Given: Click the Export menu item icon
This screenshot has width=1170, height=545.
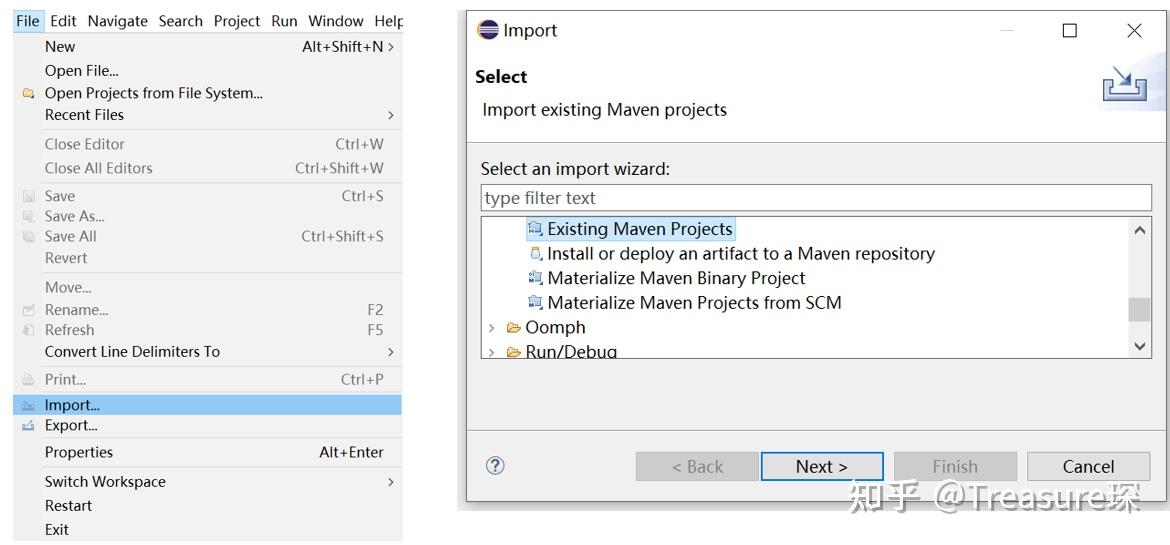Looking at the screenshot, I should pos(28,426).
